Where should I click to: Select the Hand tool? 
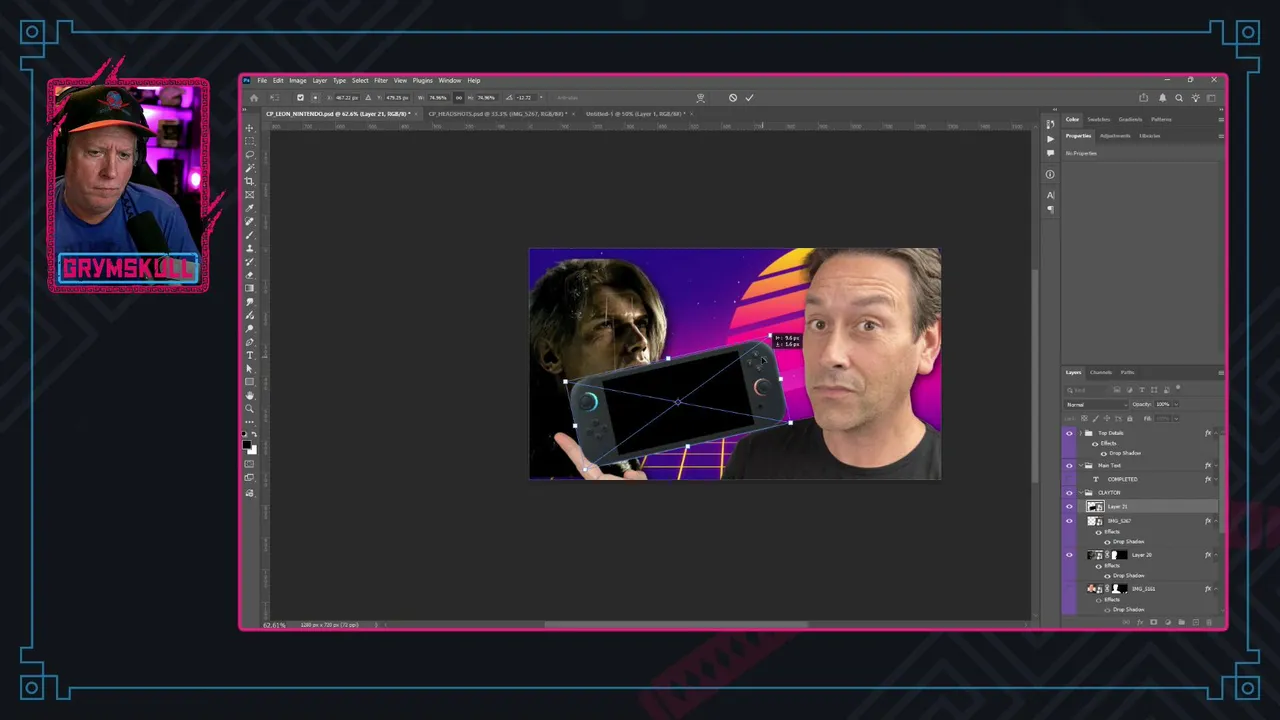pyautogui.click(x=248, y=395)
